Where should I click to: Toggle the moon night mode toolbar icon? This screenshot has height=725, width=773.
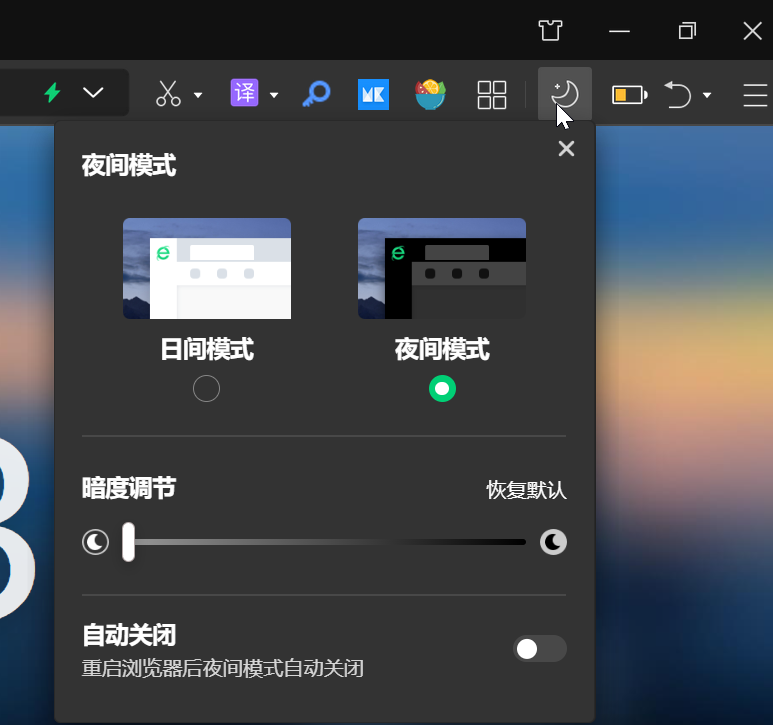[564, 94]
